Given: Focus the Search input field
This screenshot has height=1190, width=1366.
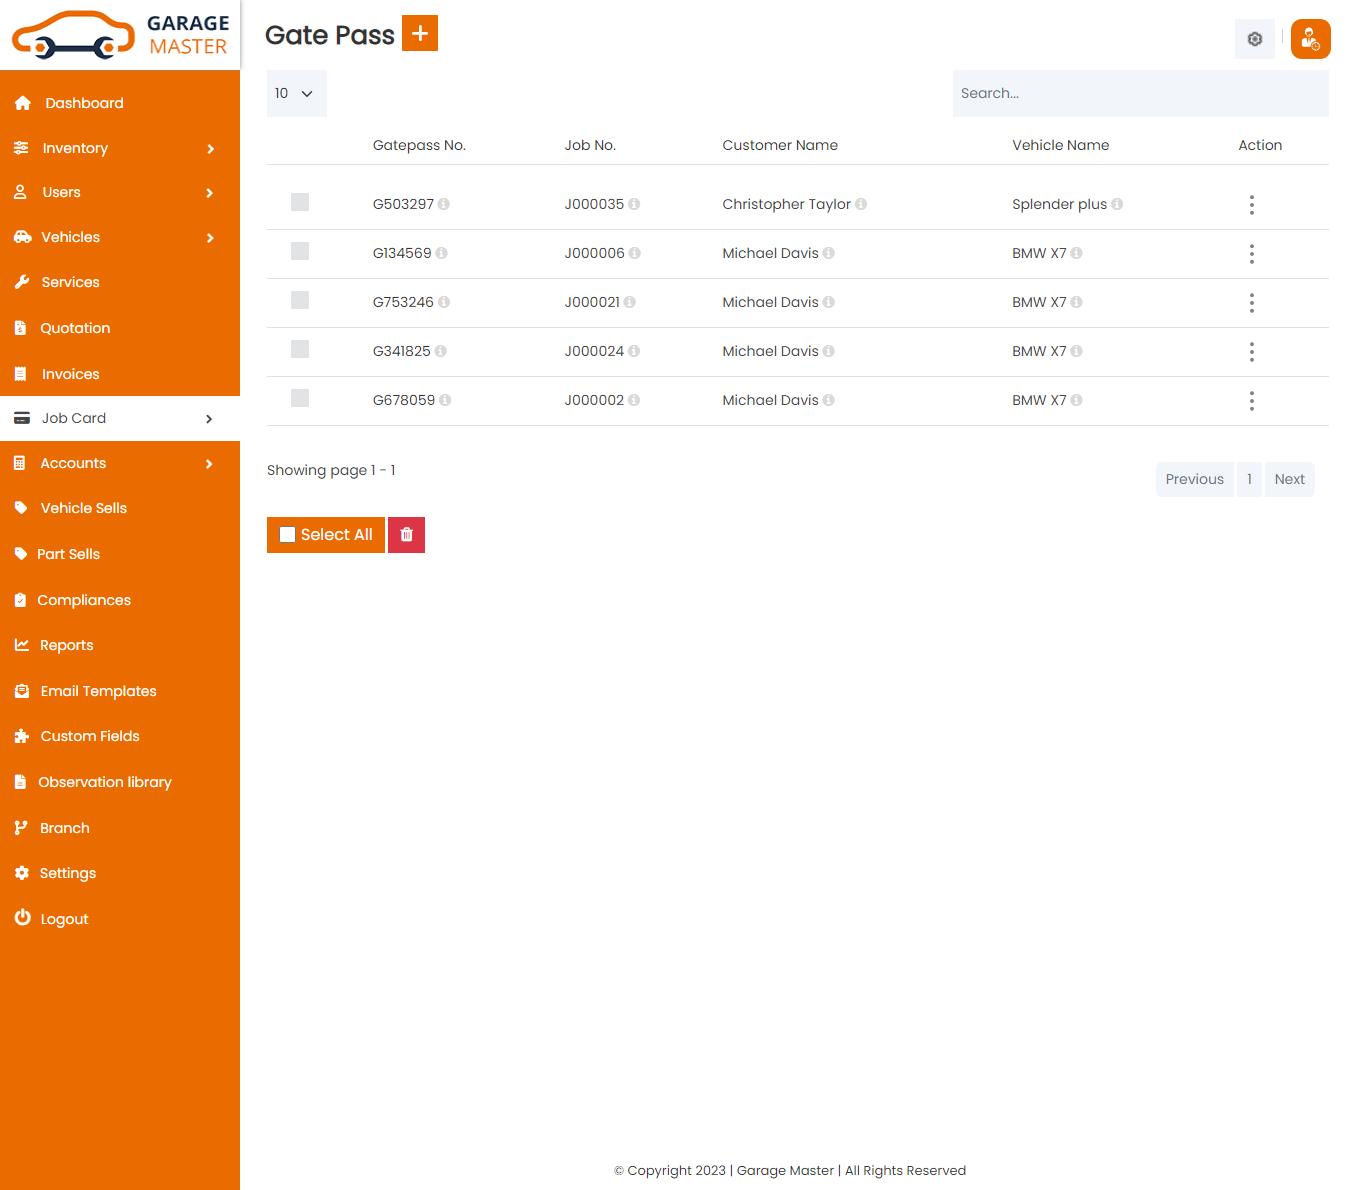Looking at the screenshot, I should (x=1140, y=93).
